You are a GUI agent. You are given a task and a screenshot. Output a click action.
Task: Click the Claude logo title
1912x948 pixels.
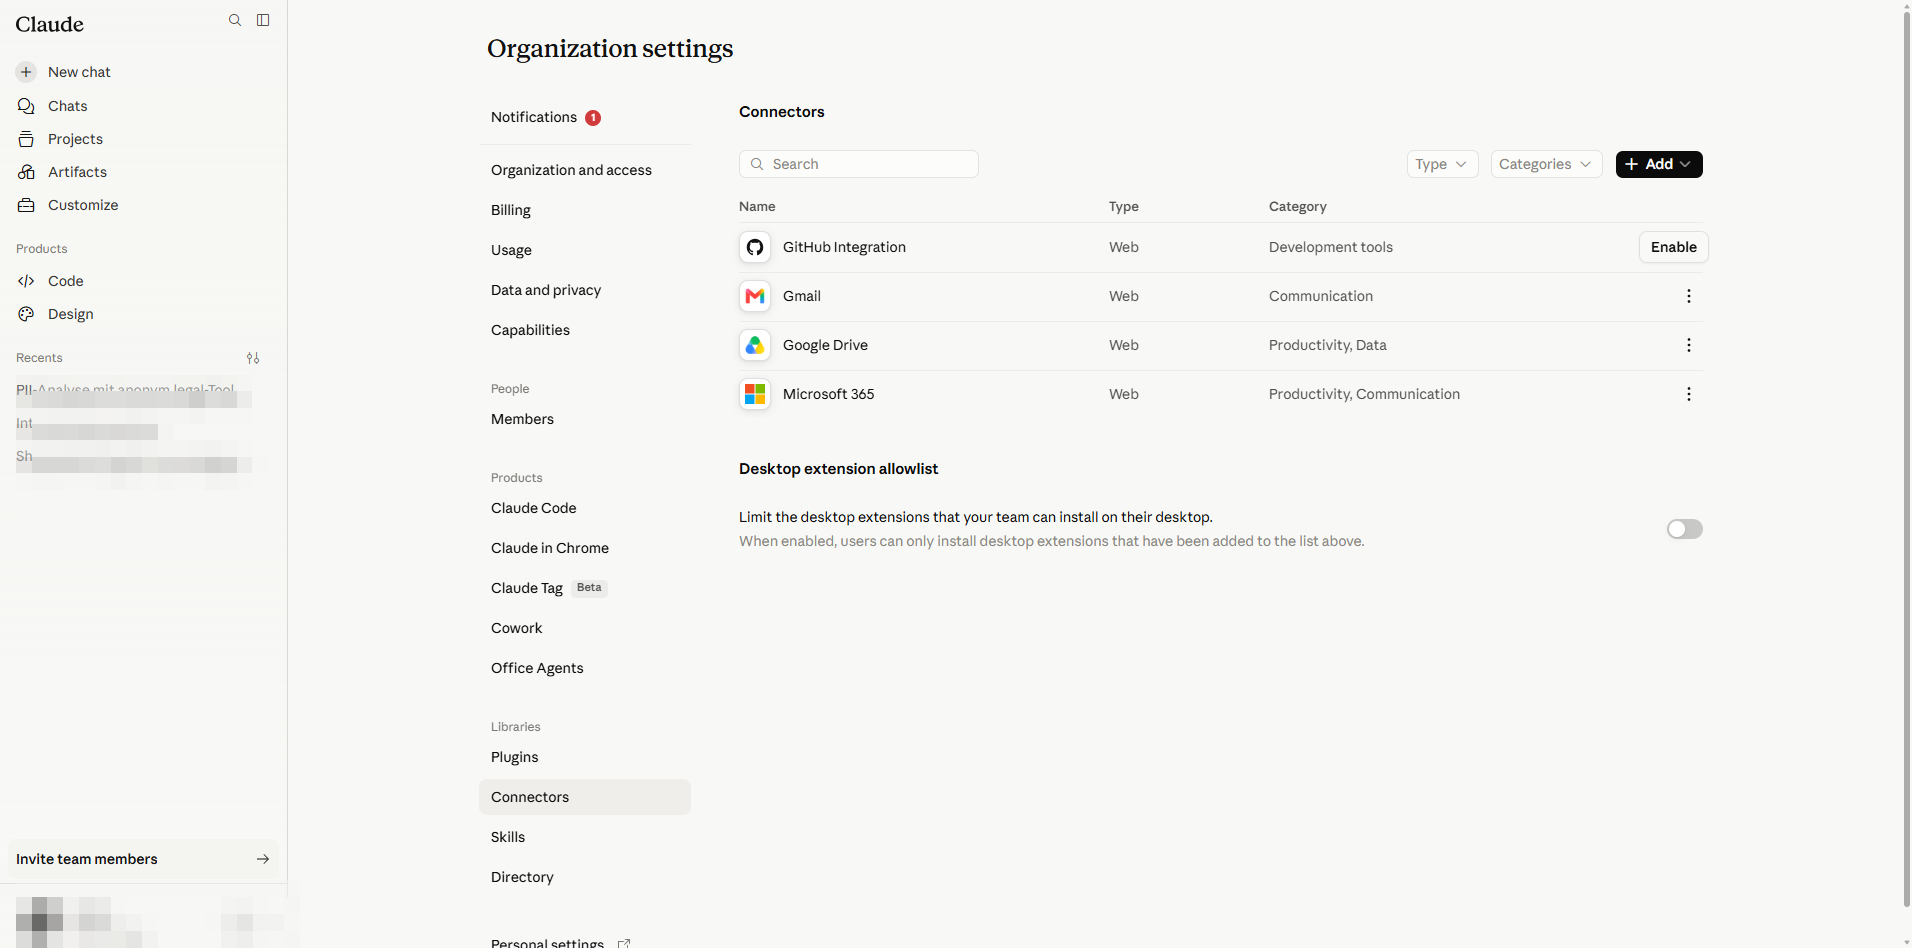[49, 24]
